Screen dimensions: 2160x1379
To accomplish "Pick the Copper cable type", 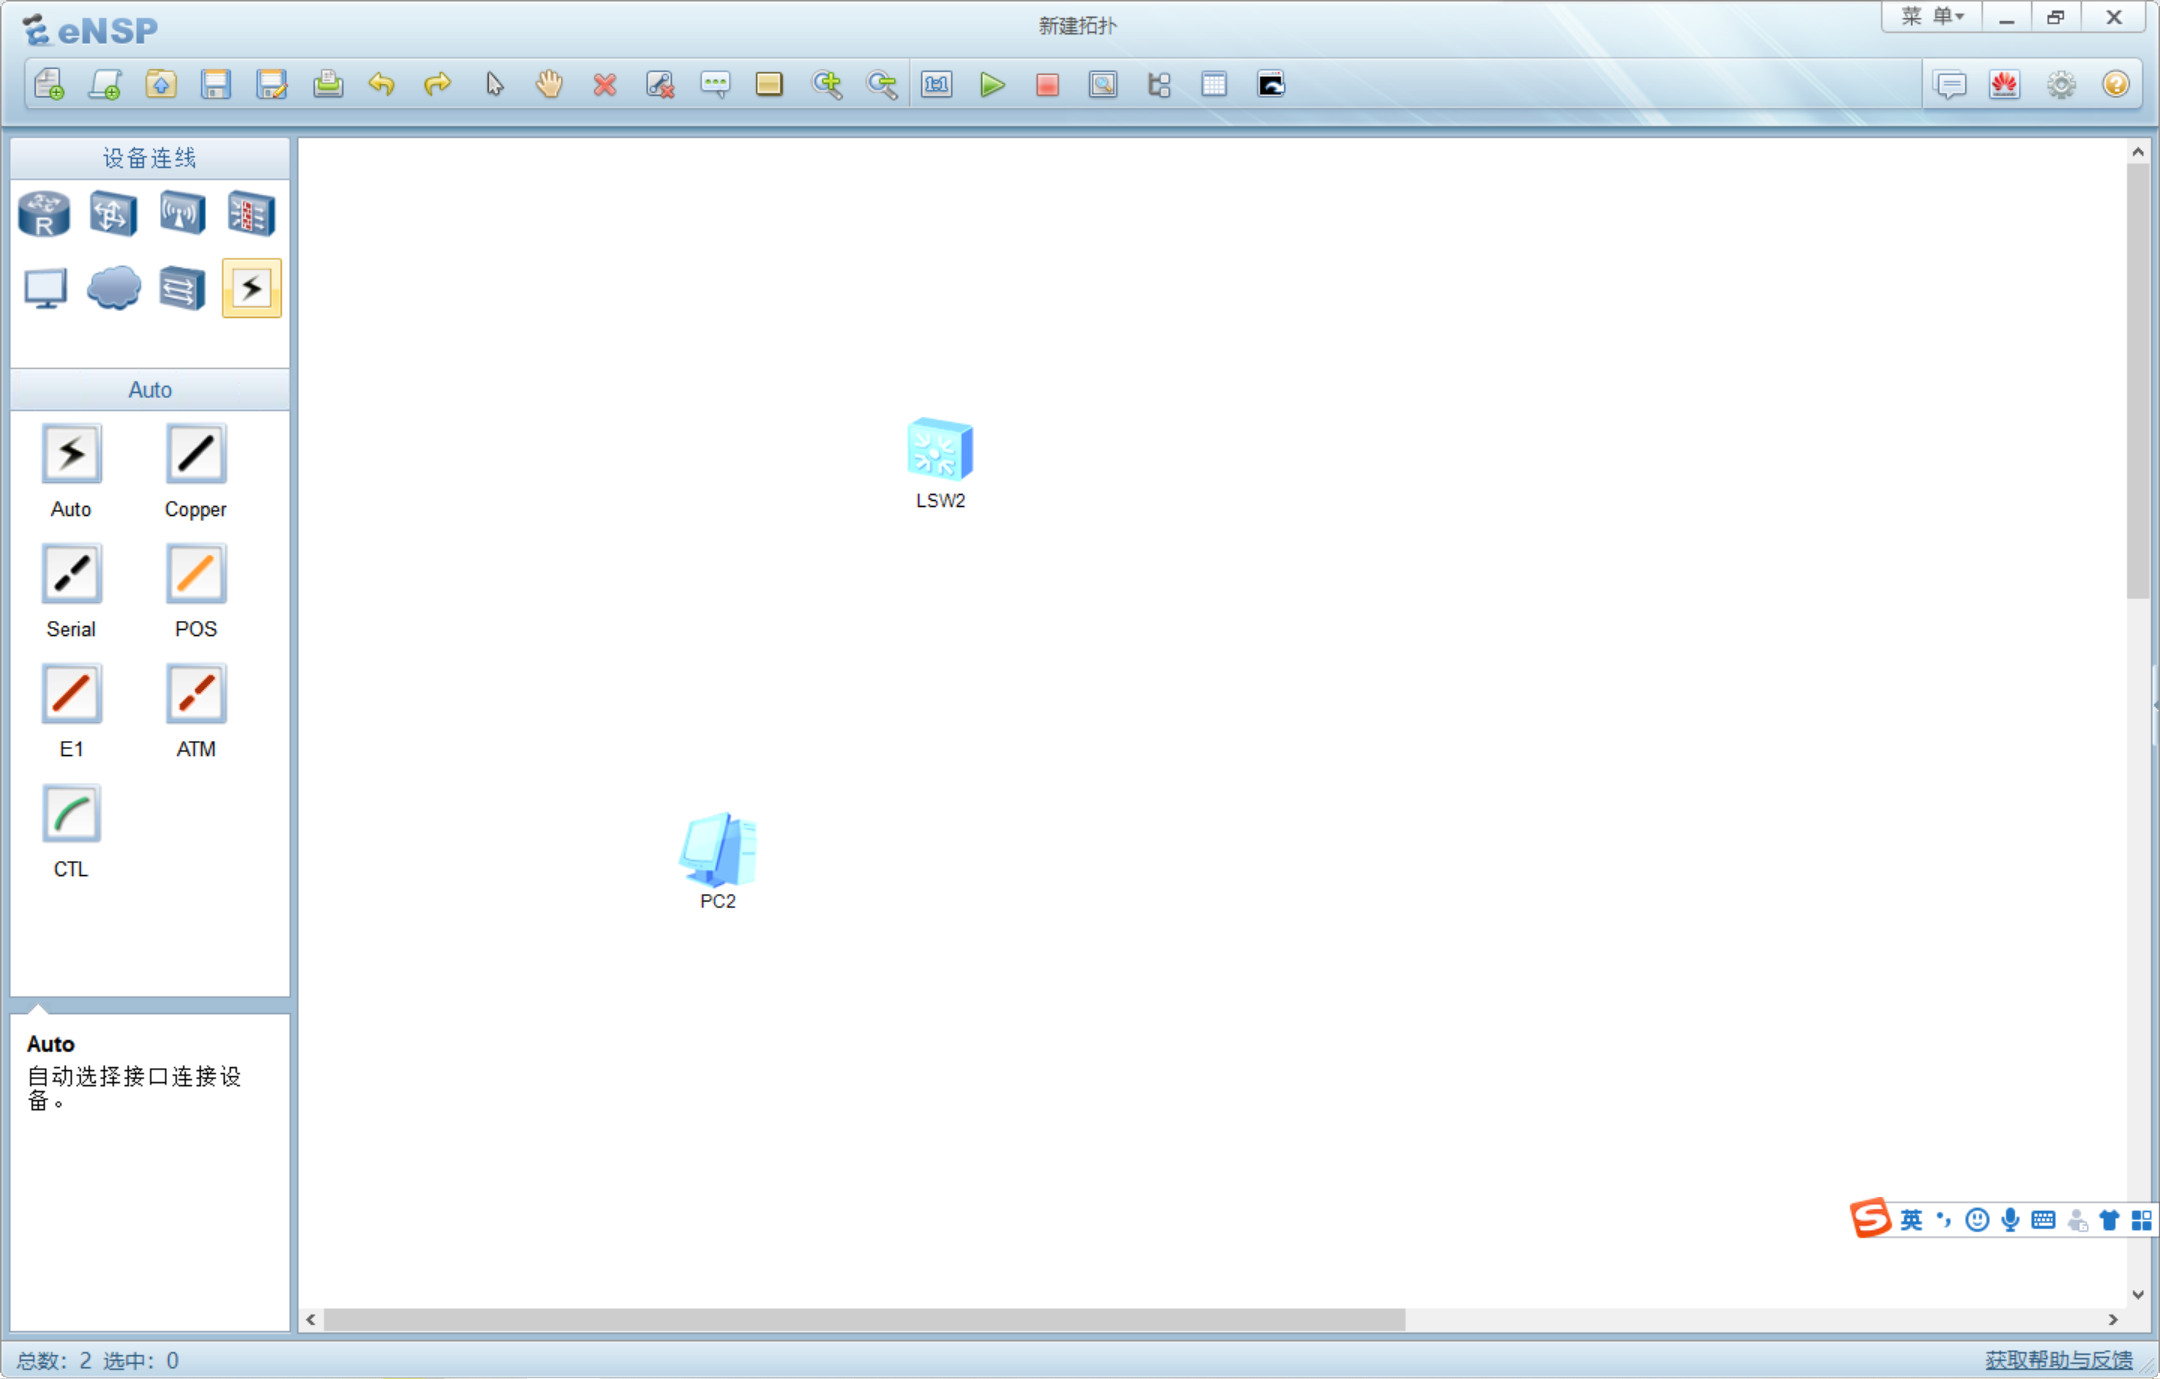I will pyautogui.click(x=195, y=455).
